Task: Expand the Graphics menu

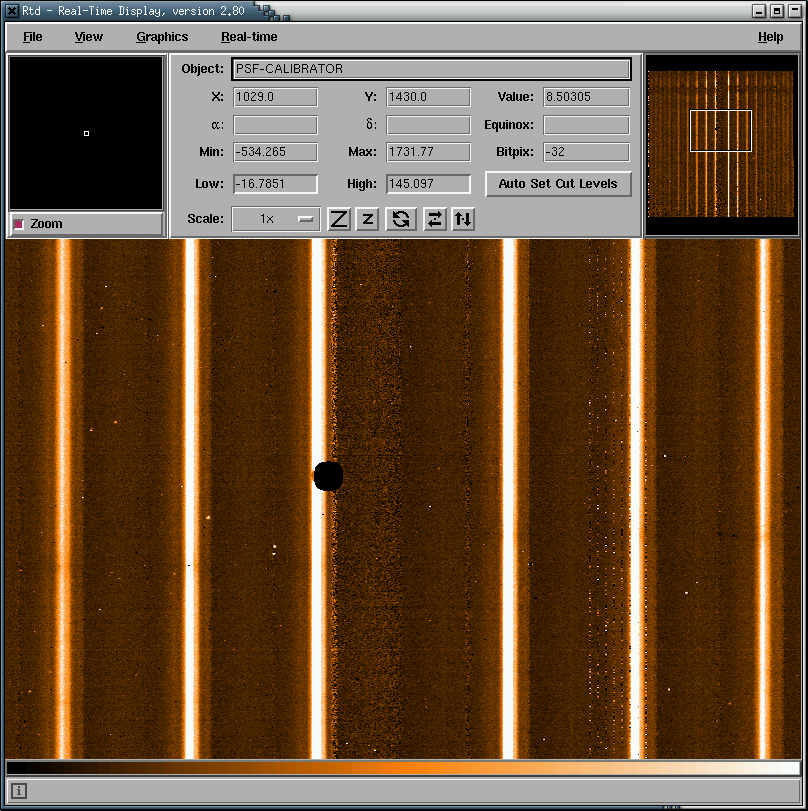Action: point(162,37)
